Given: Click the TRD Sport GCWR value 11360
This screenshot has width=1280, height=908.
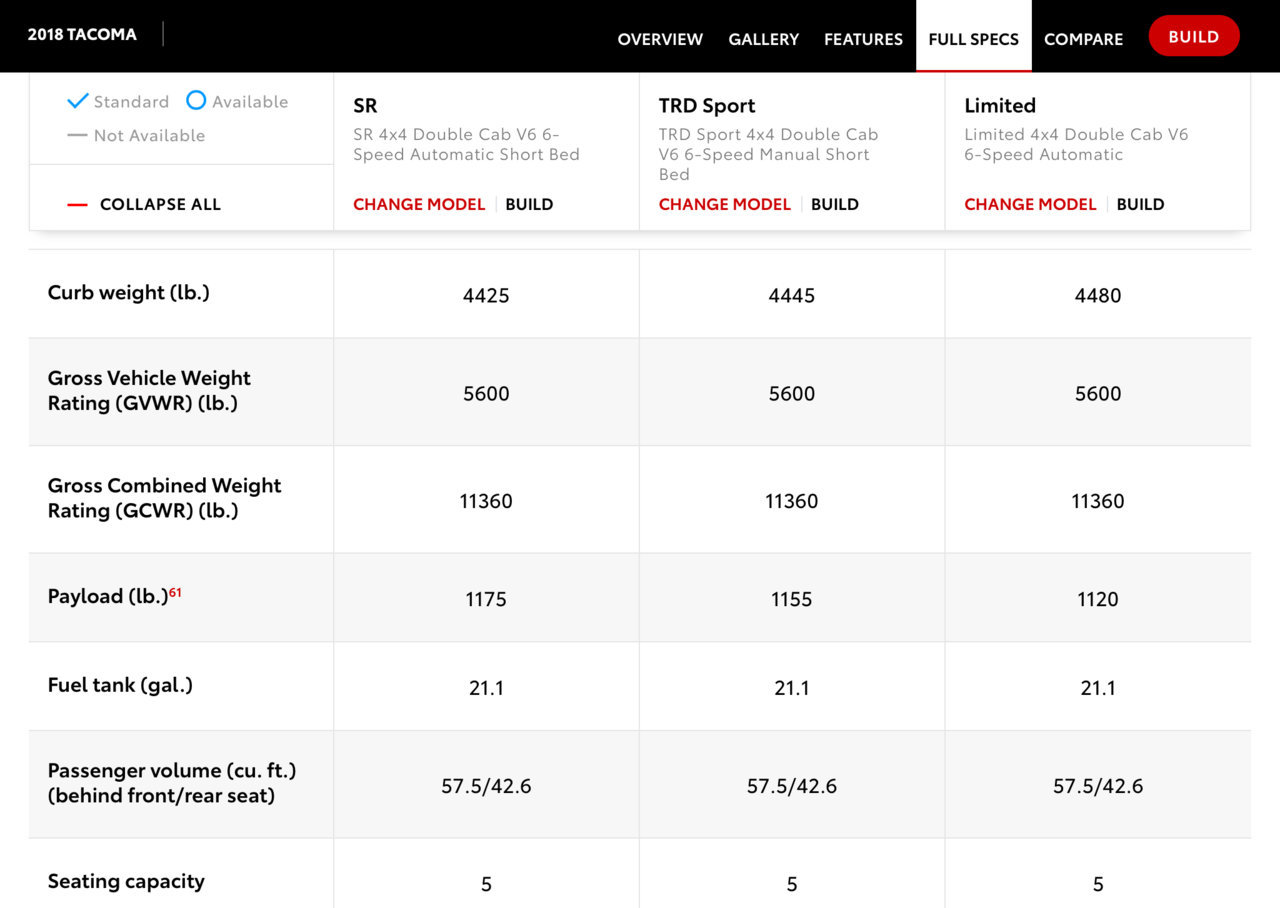Looking at the screenshot, I should pos(792,501).
